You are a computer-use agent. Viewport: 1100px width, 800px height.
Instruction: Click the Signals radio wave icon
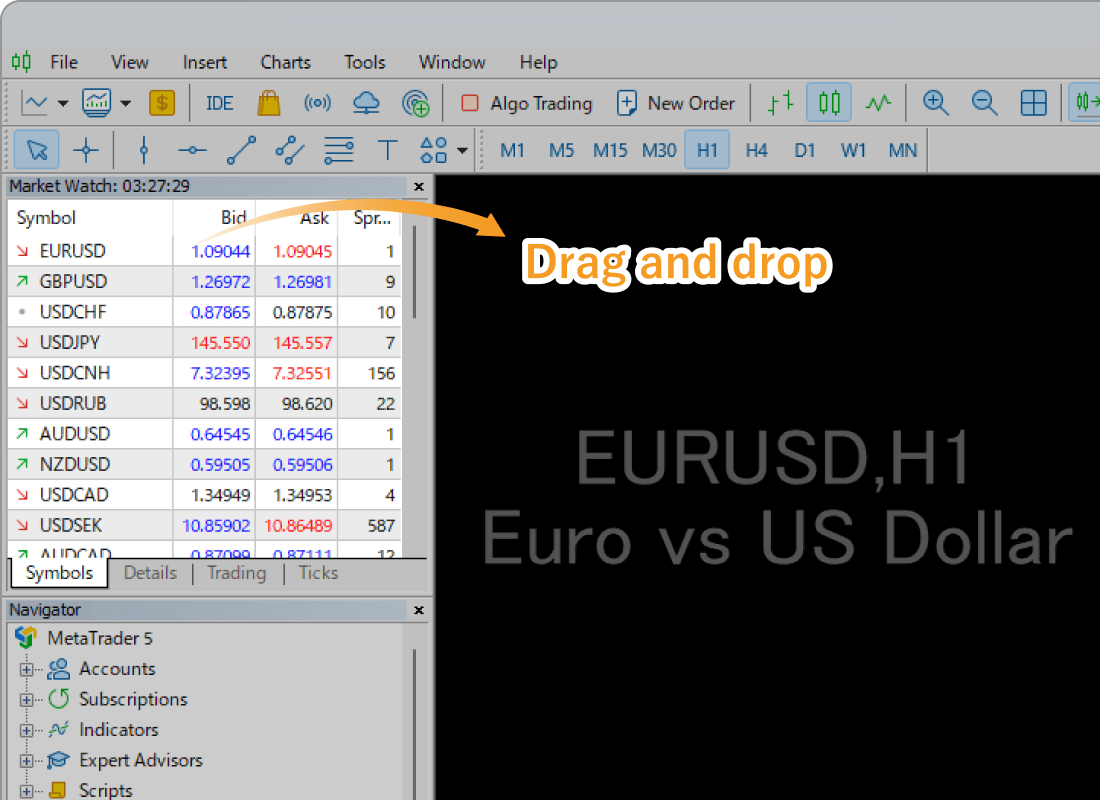pyautogui.click(x=317, y=103)
